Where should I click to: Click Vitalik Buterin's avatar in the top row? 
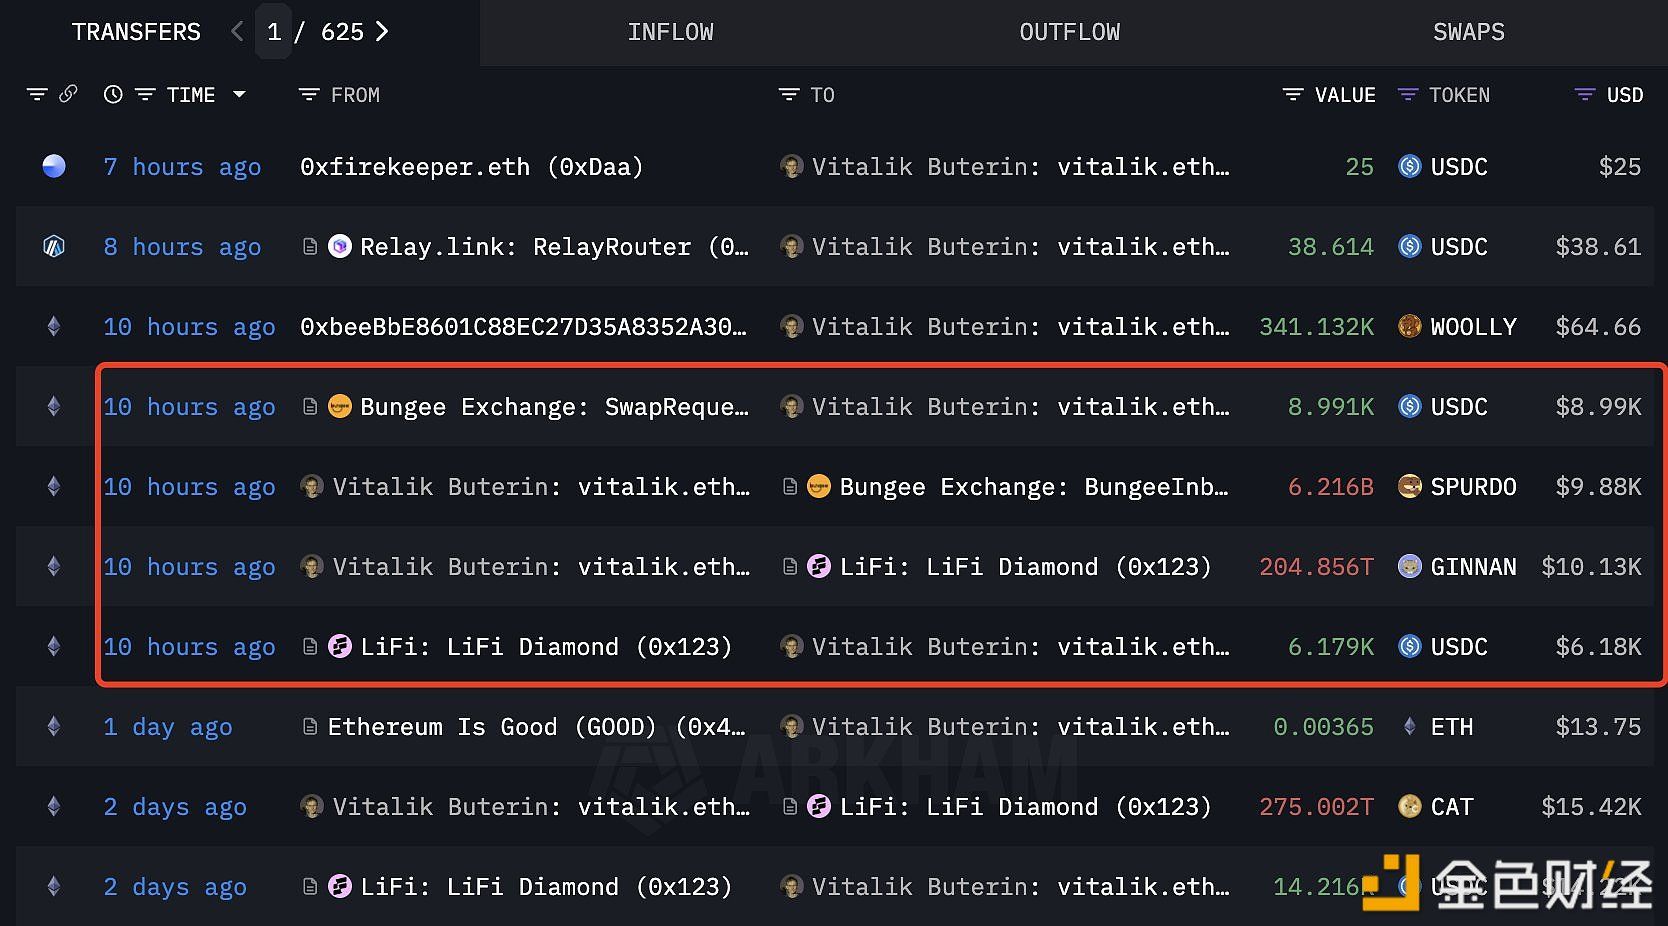click(x=792, y=167)
